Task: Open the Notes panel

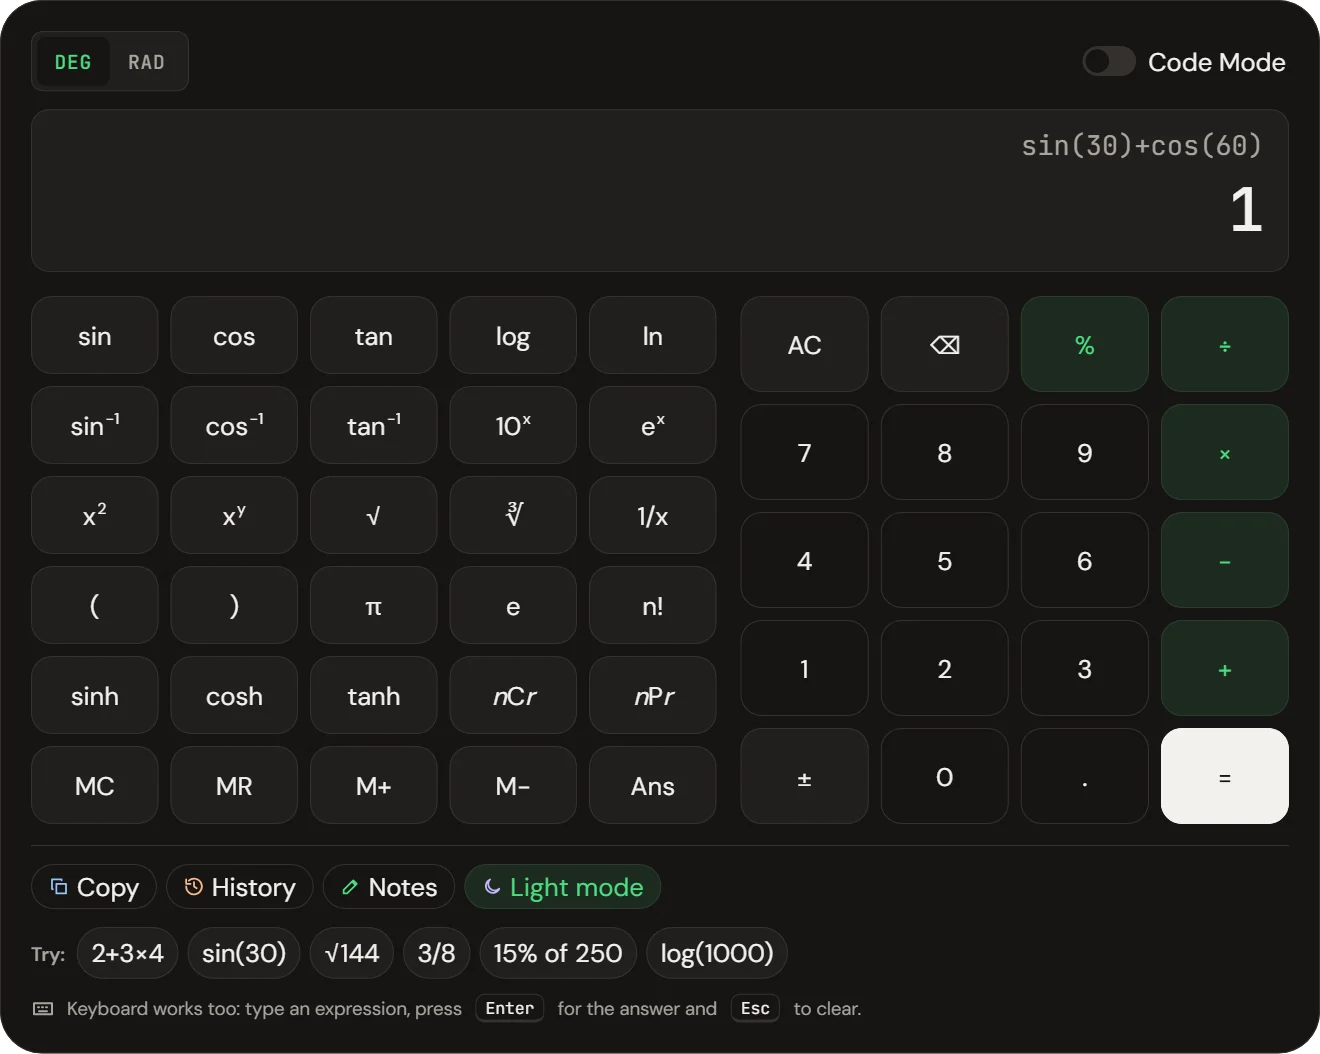Action: (389, 887)
